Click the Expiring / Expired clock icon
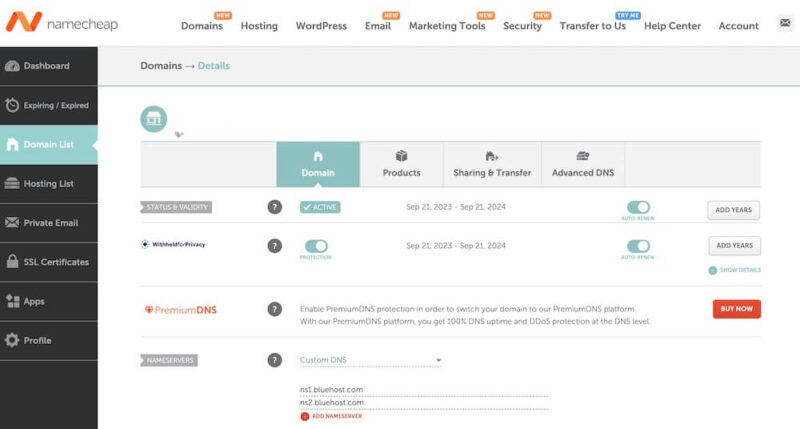 (x=12, y=105)
